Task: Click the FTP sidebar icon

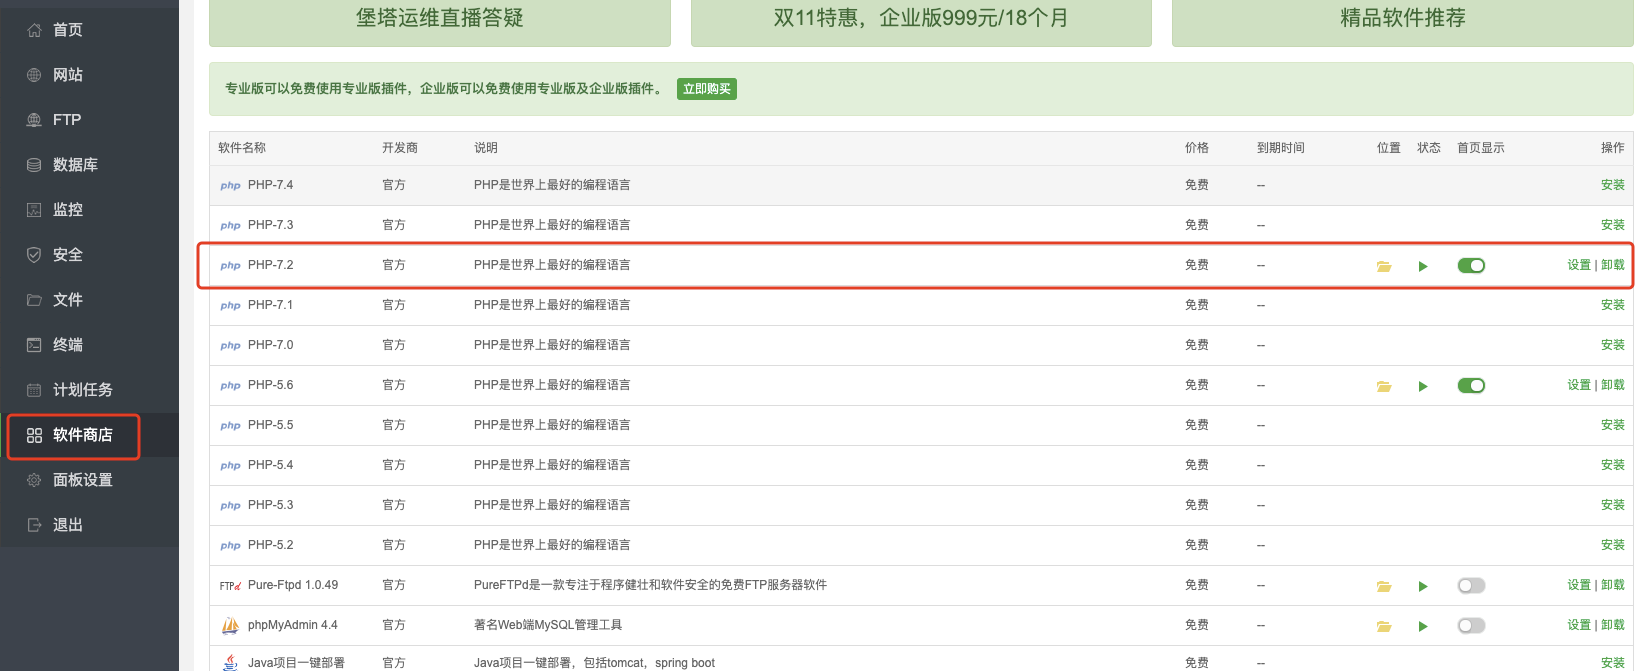Action: pyautogui.click(x=34, y=120)
